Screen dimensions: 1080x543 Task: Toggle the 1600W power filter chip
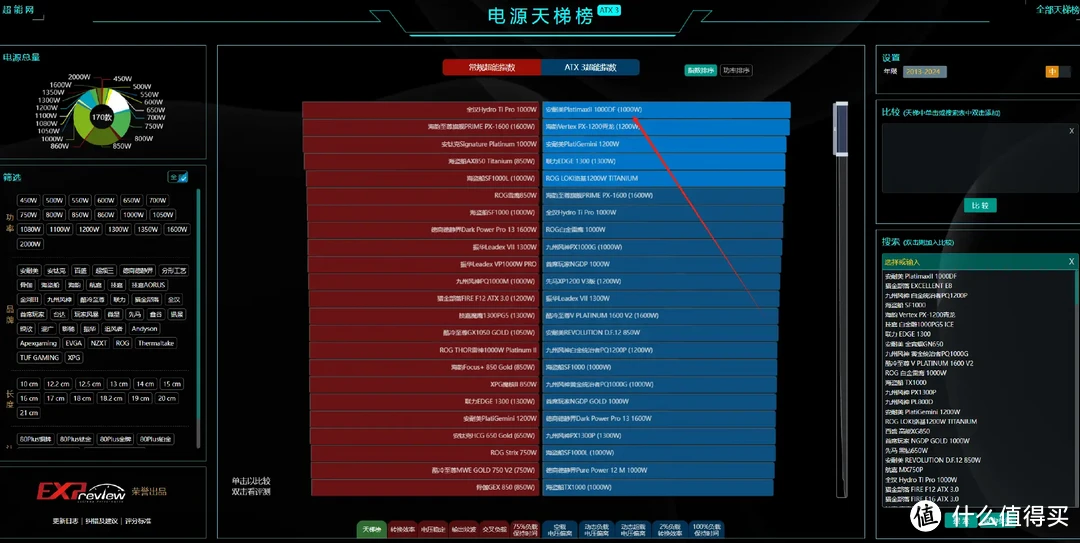pyautogui.click(x=176, y=229)
